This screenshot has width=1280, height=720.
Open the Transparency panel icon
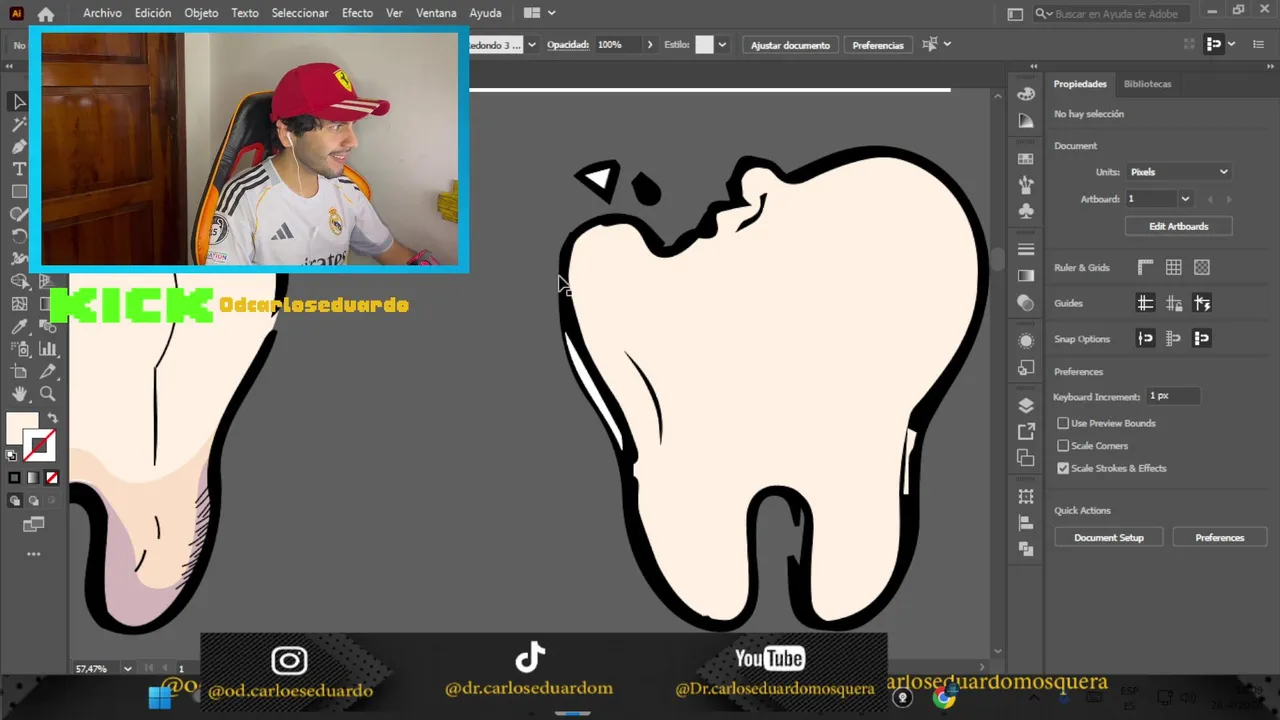tap(1026, 302)
